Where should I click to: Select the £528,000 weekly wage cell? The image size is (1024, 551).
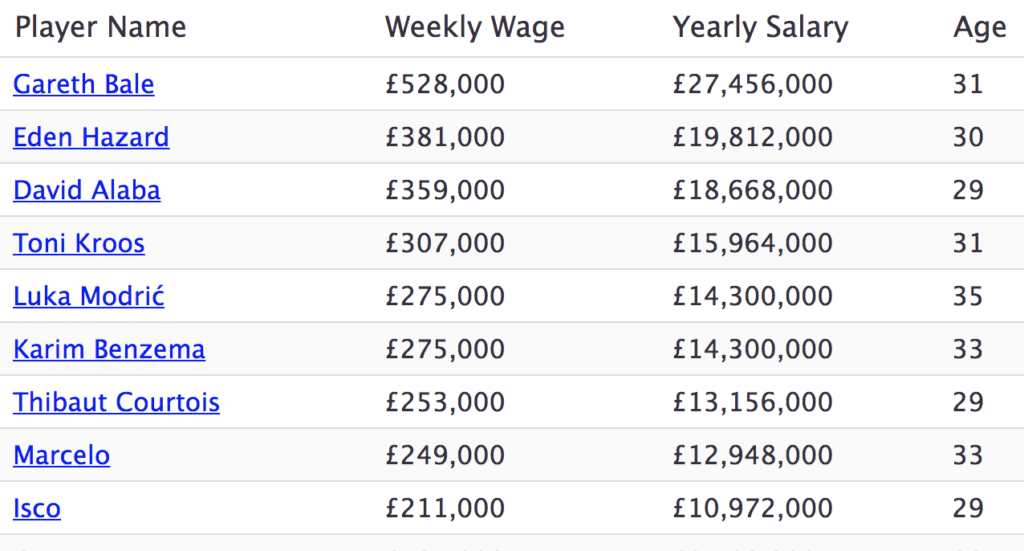pos(445,84)
